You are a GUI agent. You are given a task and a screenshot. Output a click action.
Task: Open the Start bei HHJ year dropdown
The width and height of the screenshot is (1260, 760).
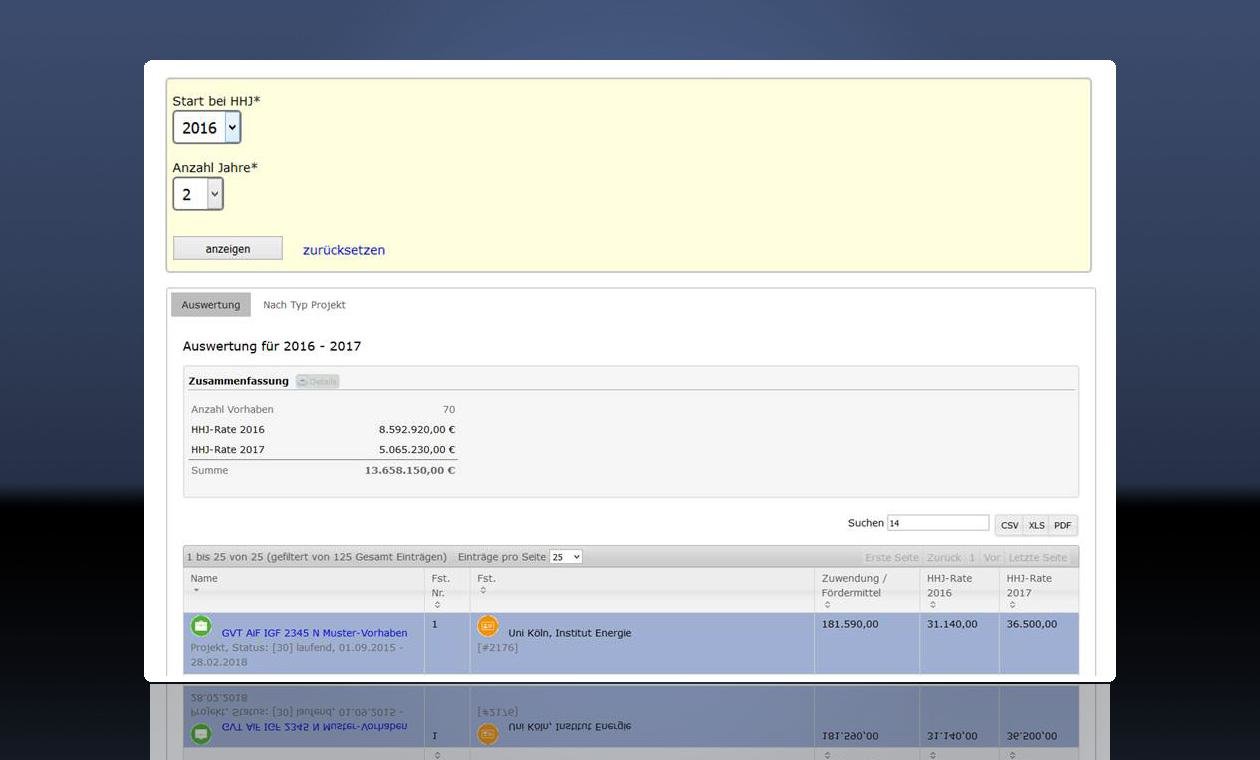[x=207, y=127]
